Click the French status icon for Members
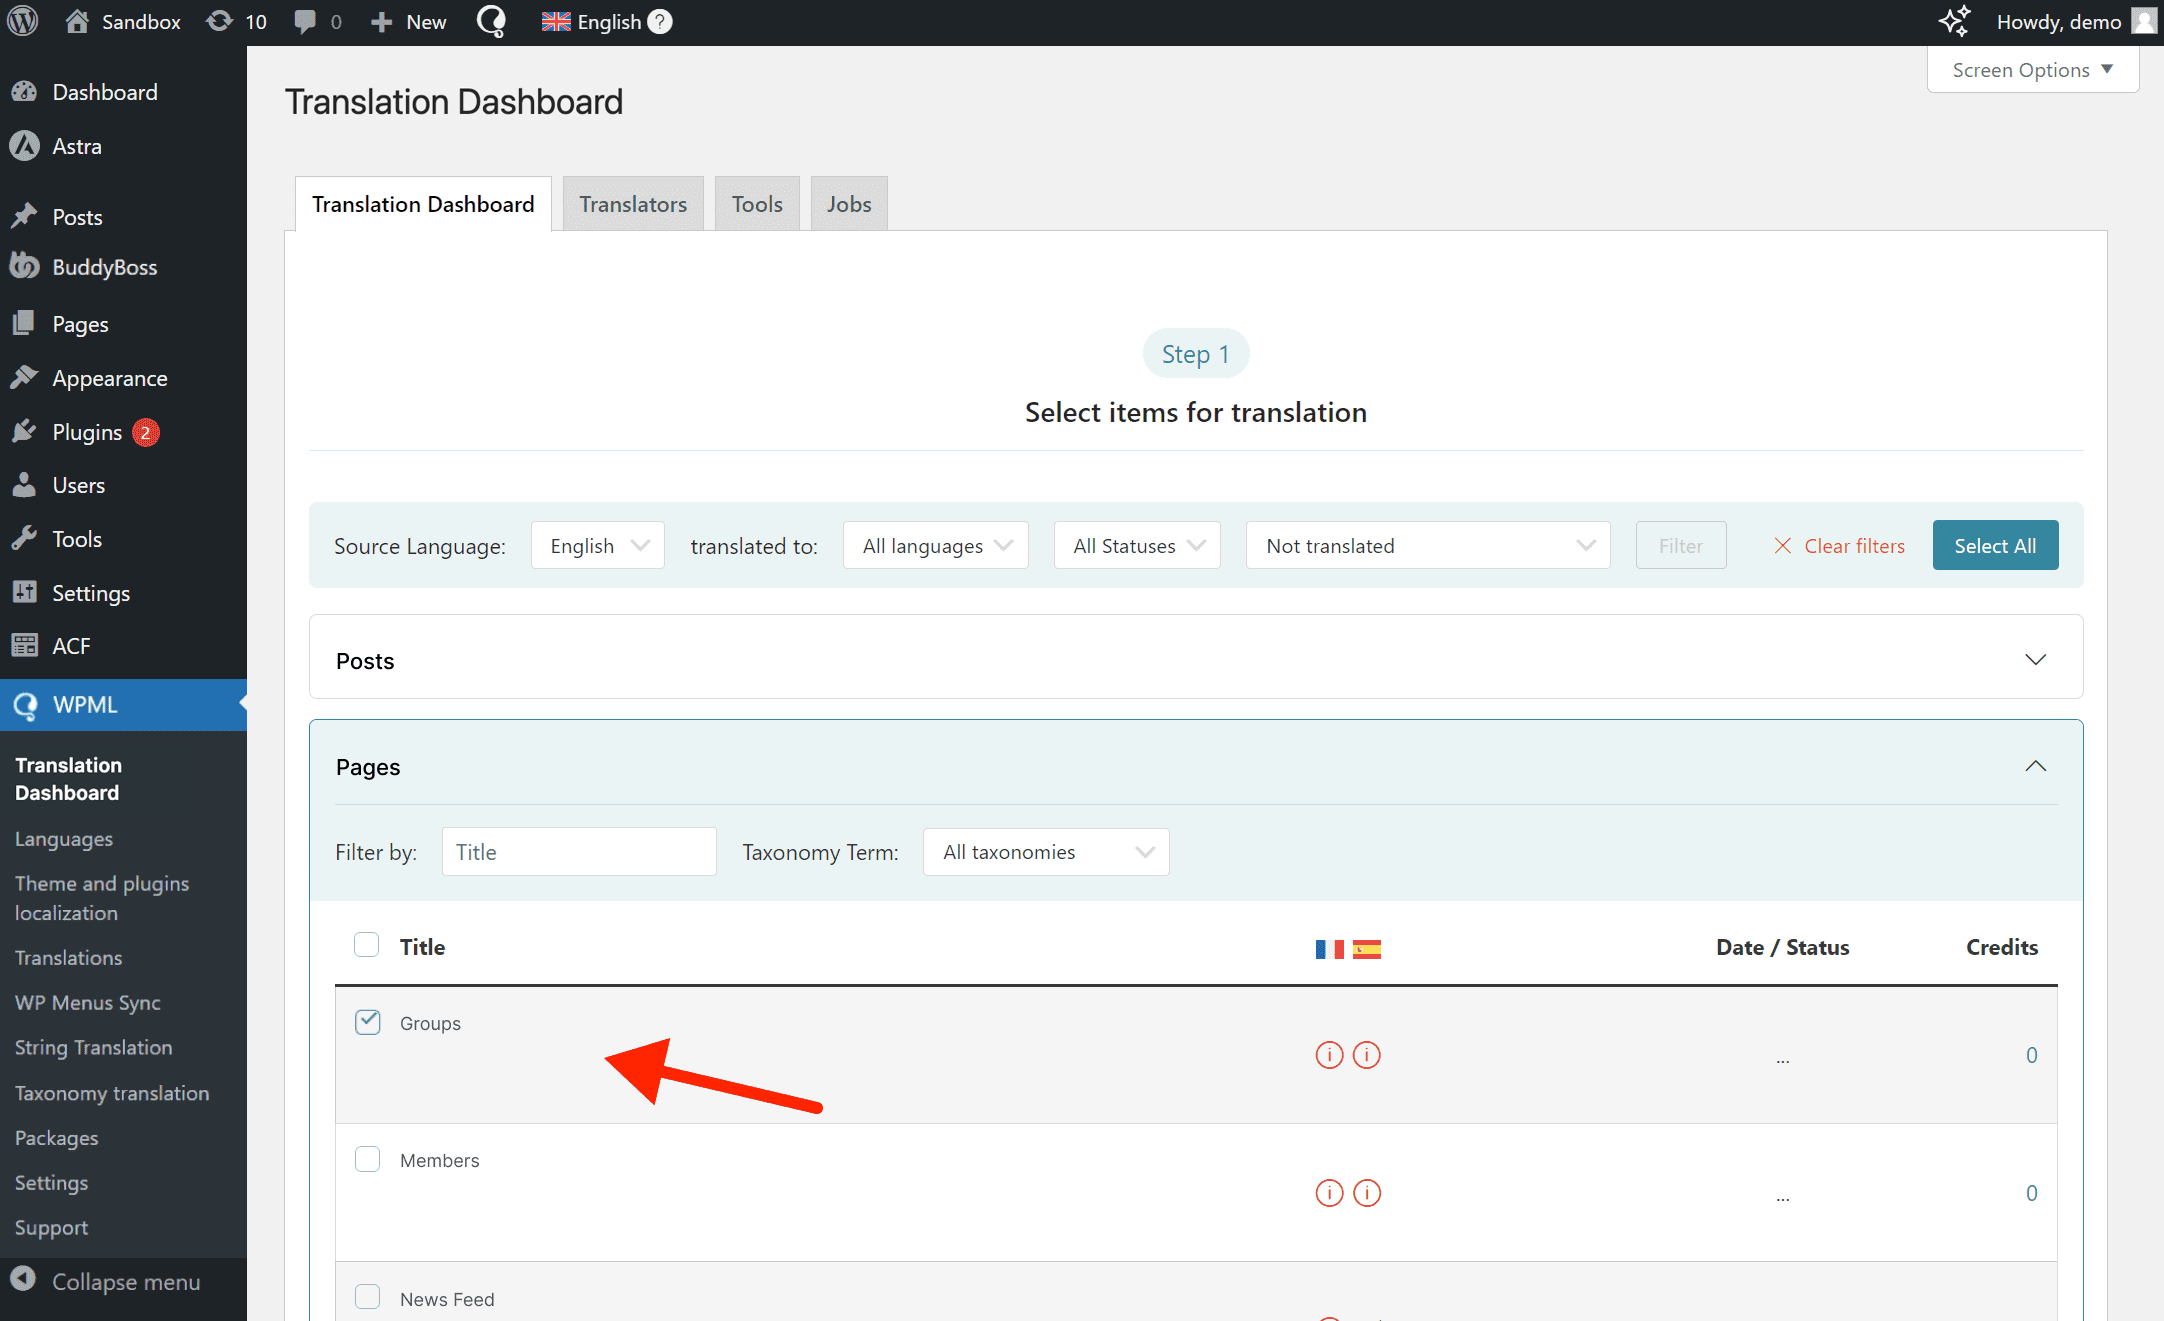 tap(1329, 1193)
